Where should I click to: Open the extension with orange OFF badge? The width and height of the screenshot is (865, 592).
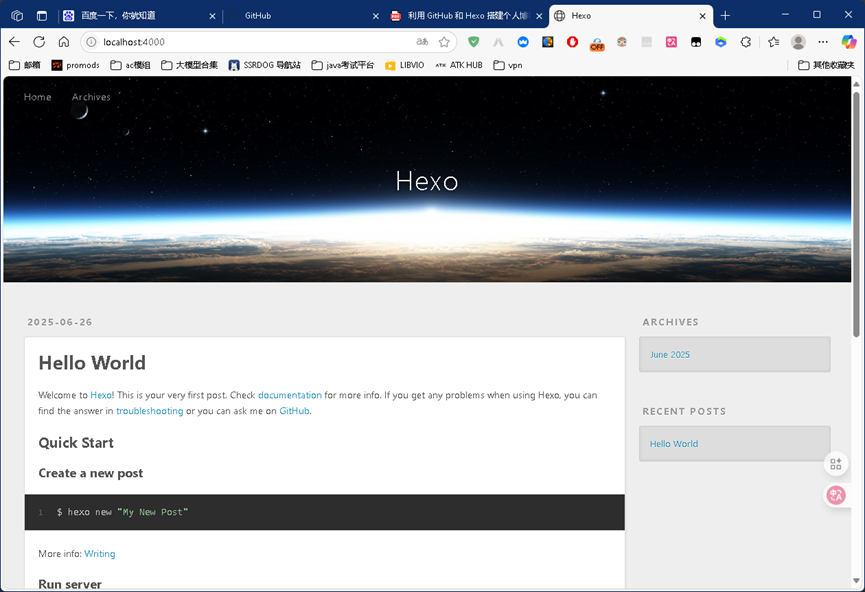597,43
